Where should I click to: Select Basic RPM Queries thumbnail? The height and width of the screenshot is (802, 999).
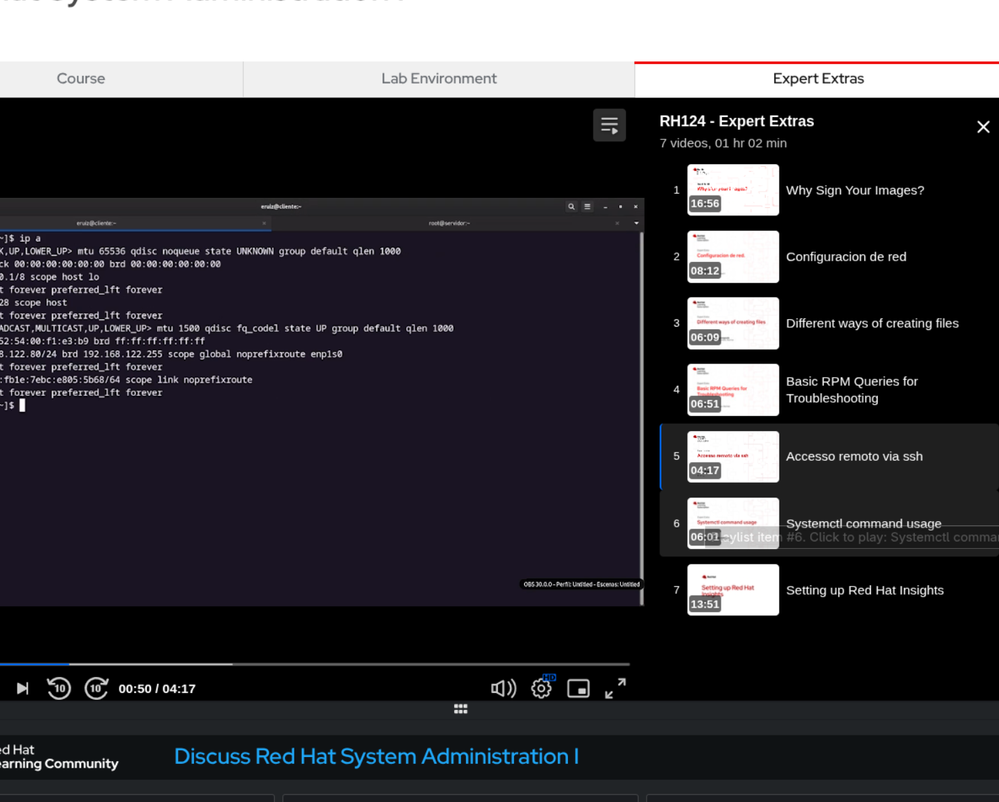pyautogui.click(x=733, y=390)
